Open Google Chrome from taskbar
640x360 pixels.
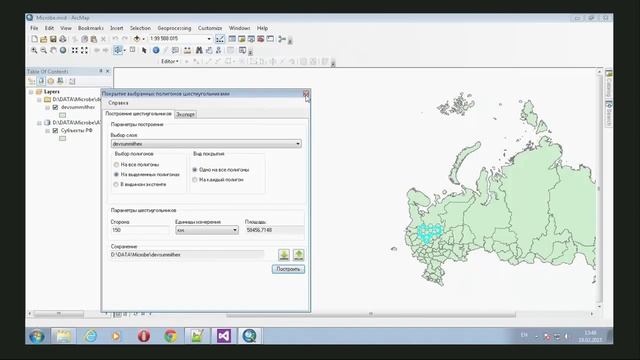pos(171,336)
